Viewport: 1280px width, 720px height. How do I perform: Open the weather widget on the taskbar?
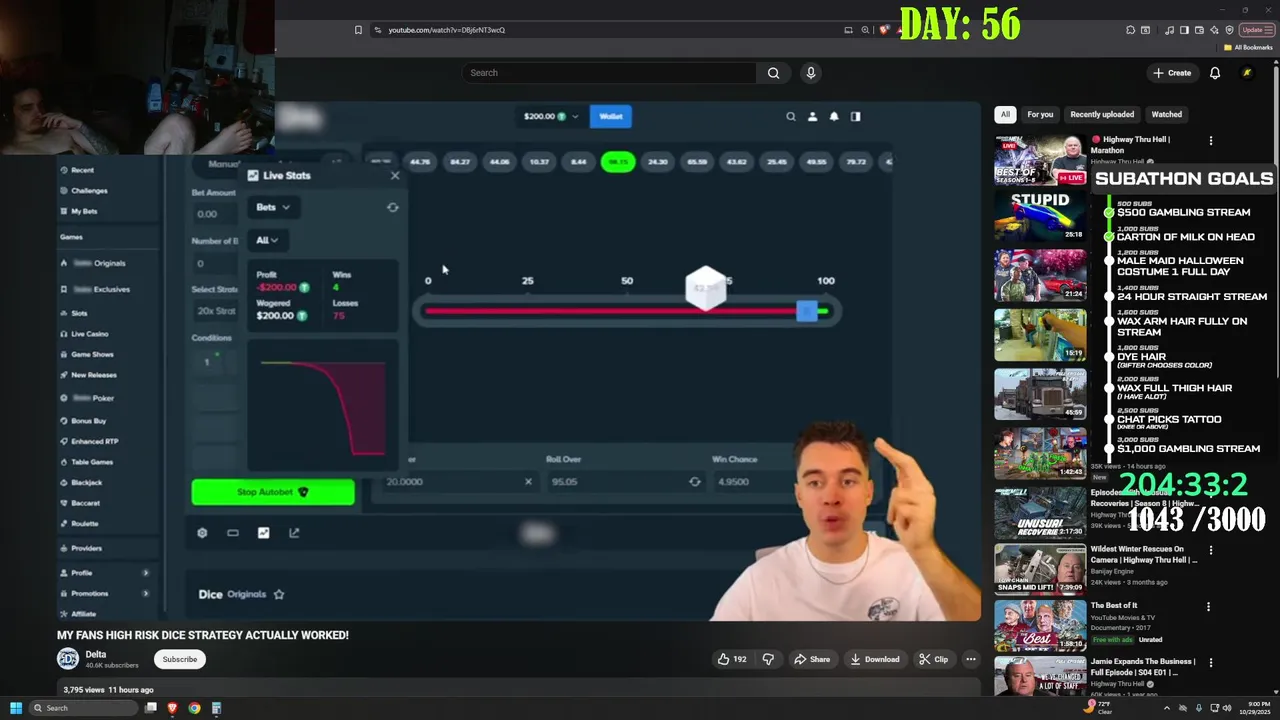(x=1097, y=708)
